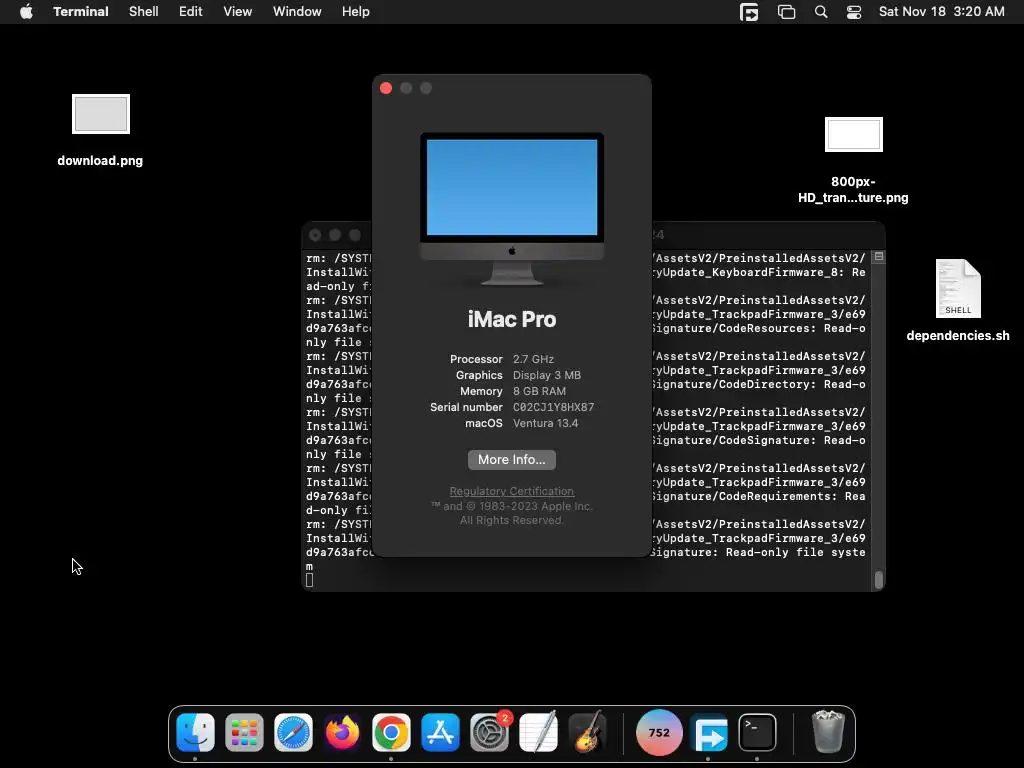Close the About This Mac window
The width and height of the screenshot is (1024, 768).
(x=386, y=88)
